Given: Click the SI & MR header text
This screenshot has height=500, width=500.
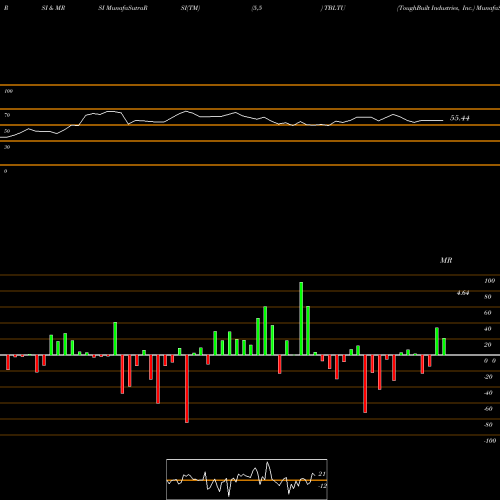Looking at the screenshot, I should coord(53,8).
